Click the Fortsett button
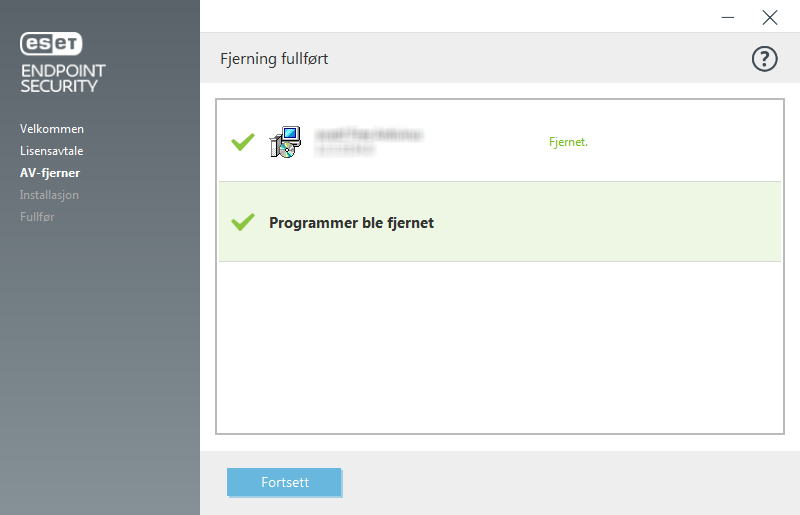The image size is (800, 515). point(284,482)
